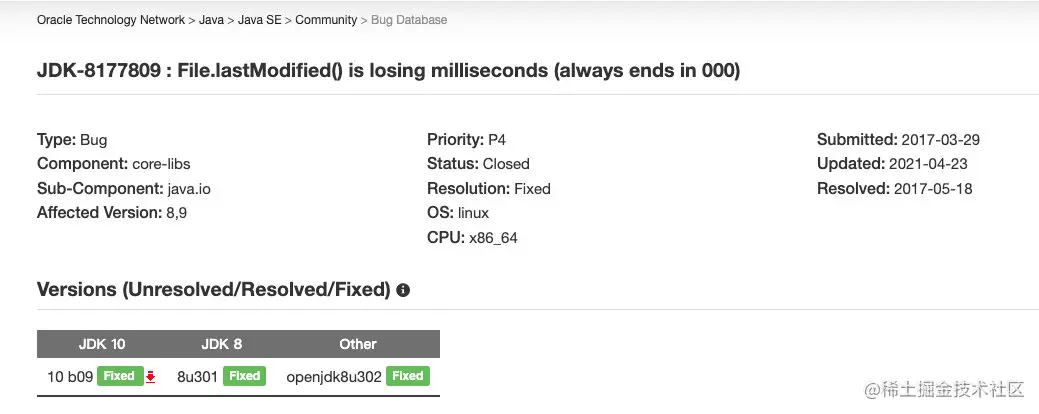The image size is (1039, 414).
Task: Open Oracle Technology Network breadcrumb link
Action: tap(111, 20)
